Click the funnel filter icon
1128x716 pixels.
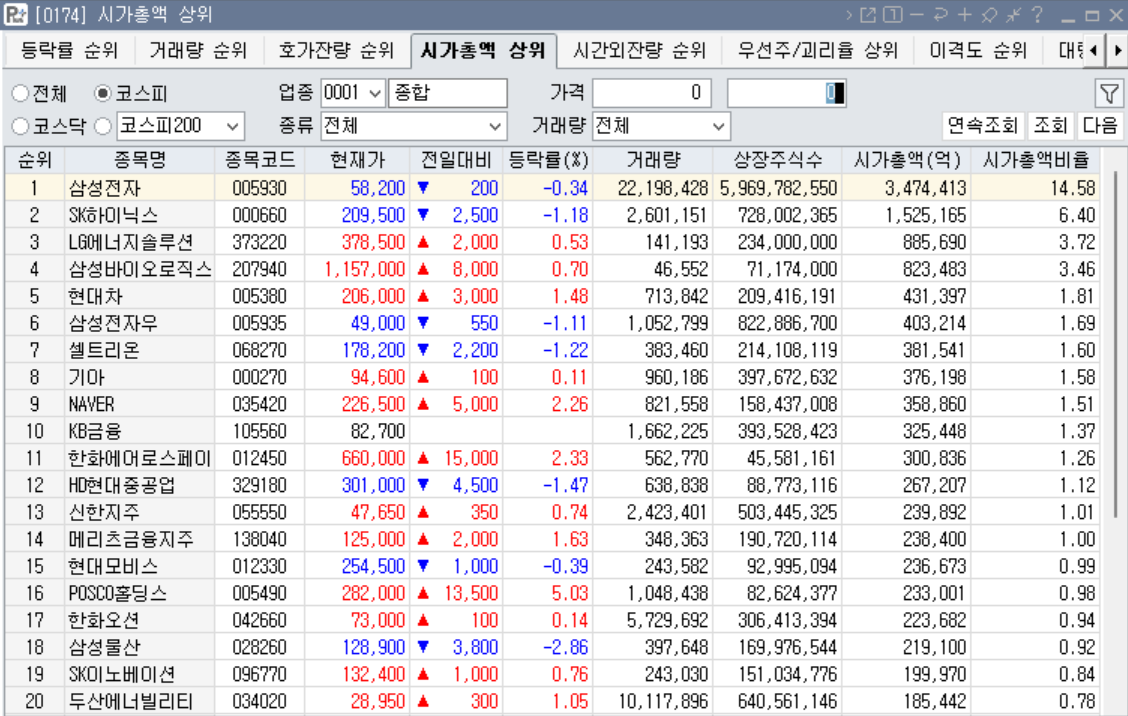1109,93
